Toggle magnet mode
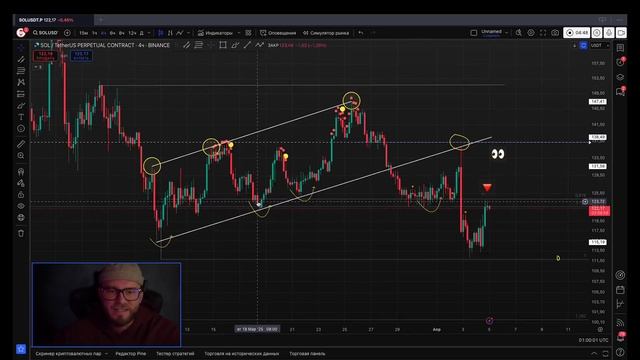Viewport: 640px width, 360px height. click(21, 171)
